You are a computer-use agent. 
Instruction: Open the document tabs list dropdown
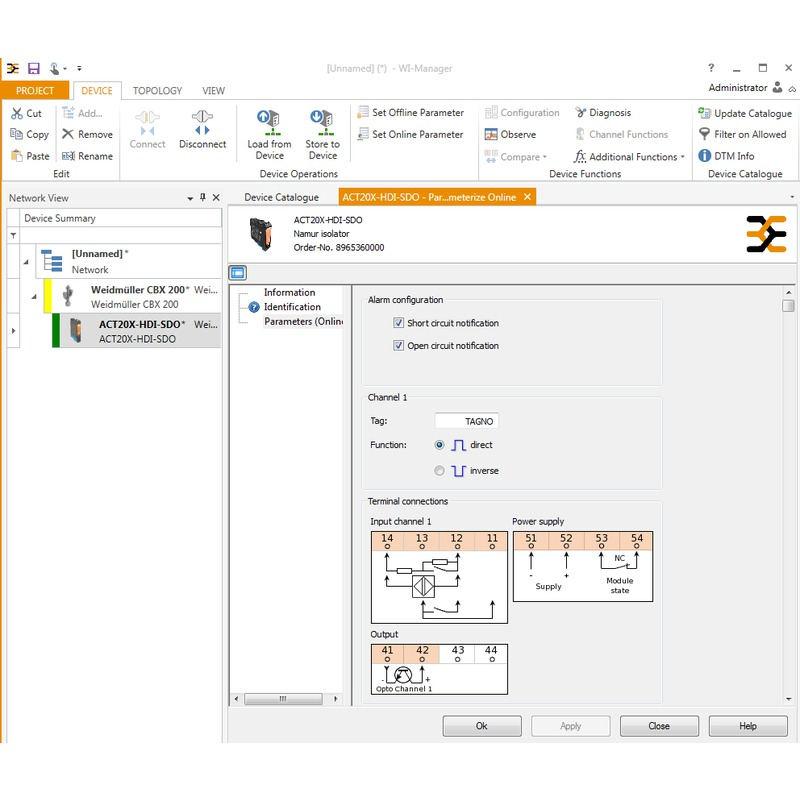pos(792,197)
